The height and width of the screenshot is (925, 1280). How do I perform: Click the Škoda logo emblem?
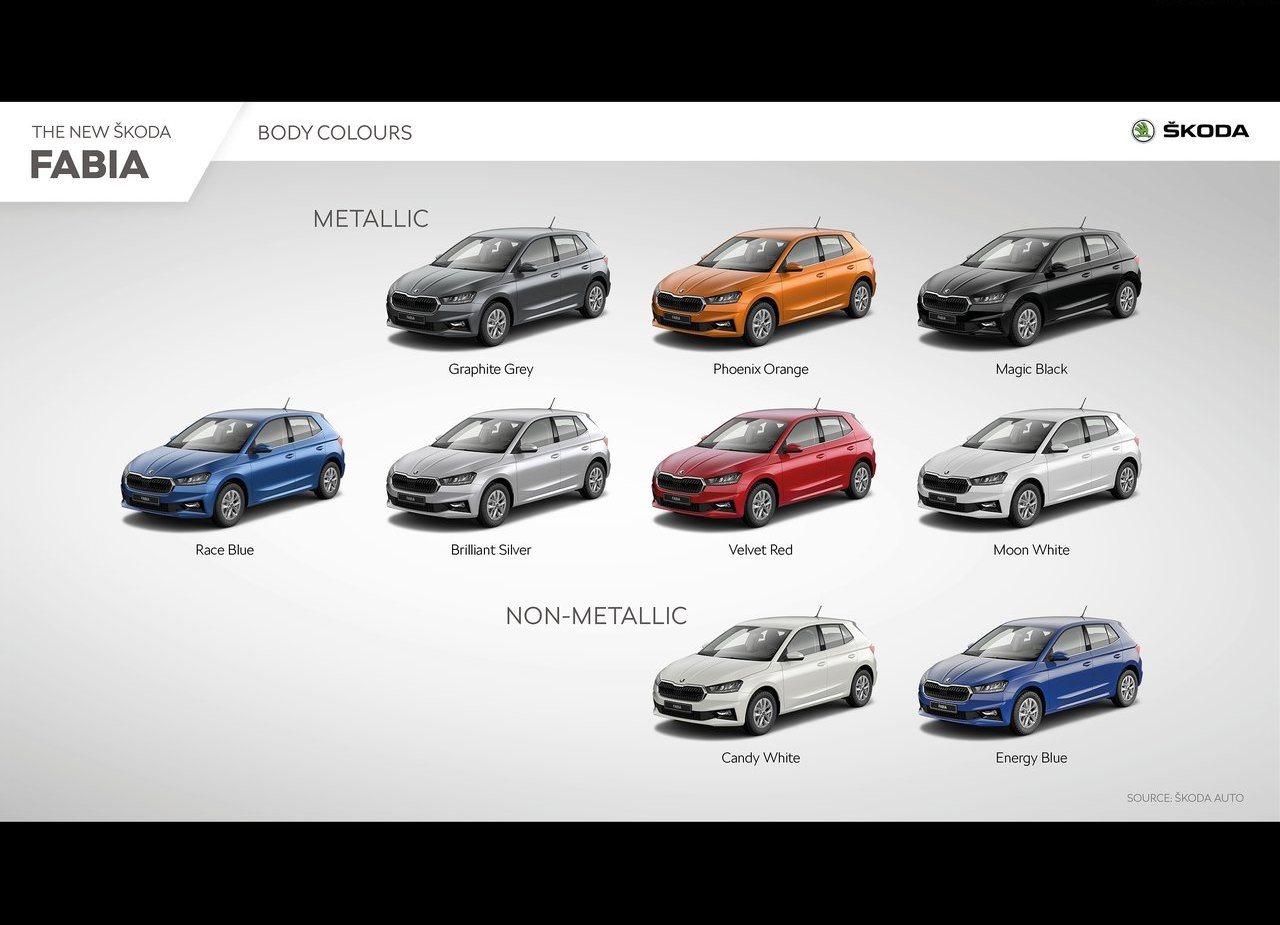pos(1143,131)
